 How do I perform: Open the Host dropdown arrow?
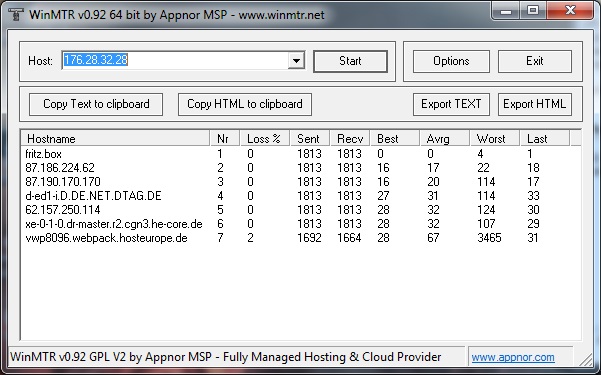coord(296,61)
